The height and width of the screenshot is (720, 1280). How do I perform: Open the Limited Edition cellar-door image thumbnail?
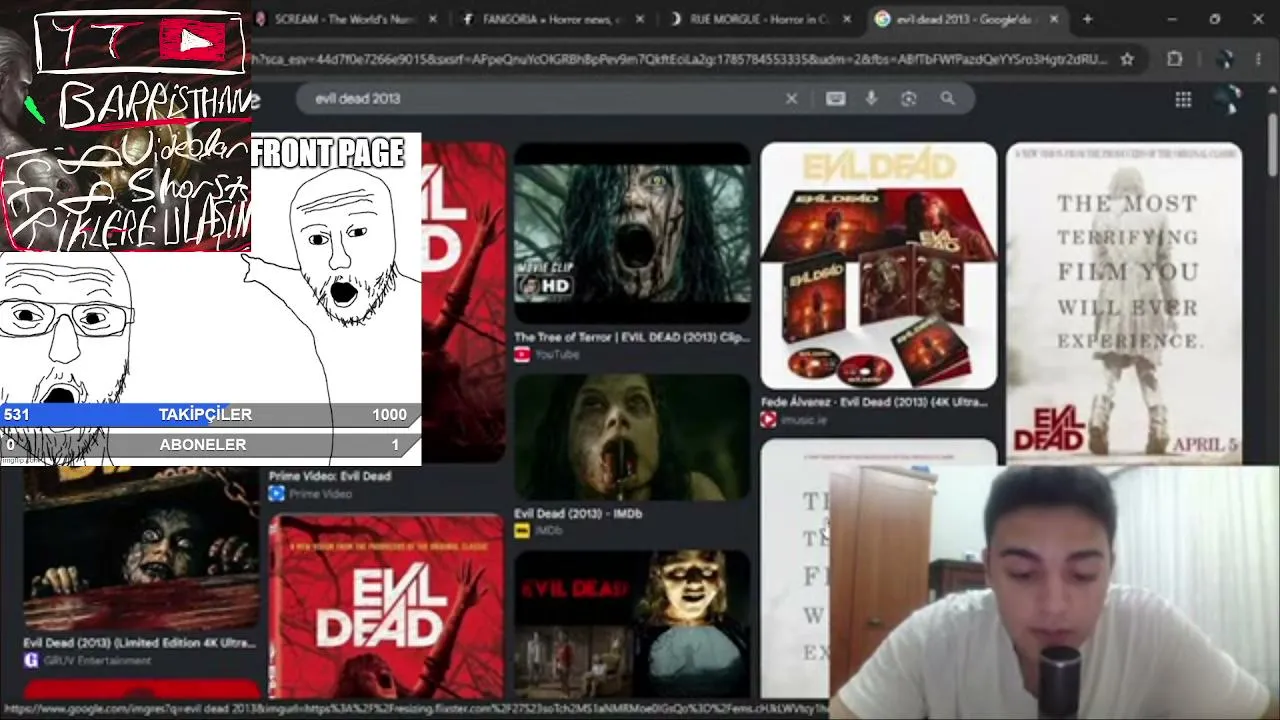tap(140, 549)
